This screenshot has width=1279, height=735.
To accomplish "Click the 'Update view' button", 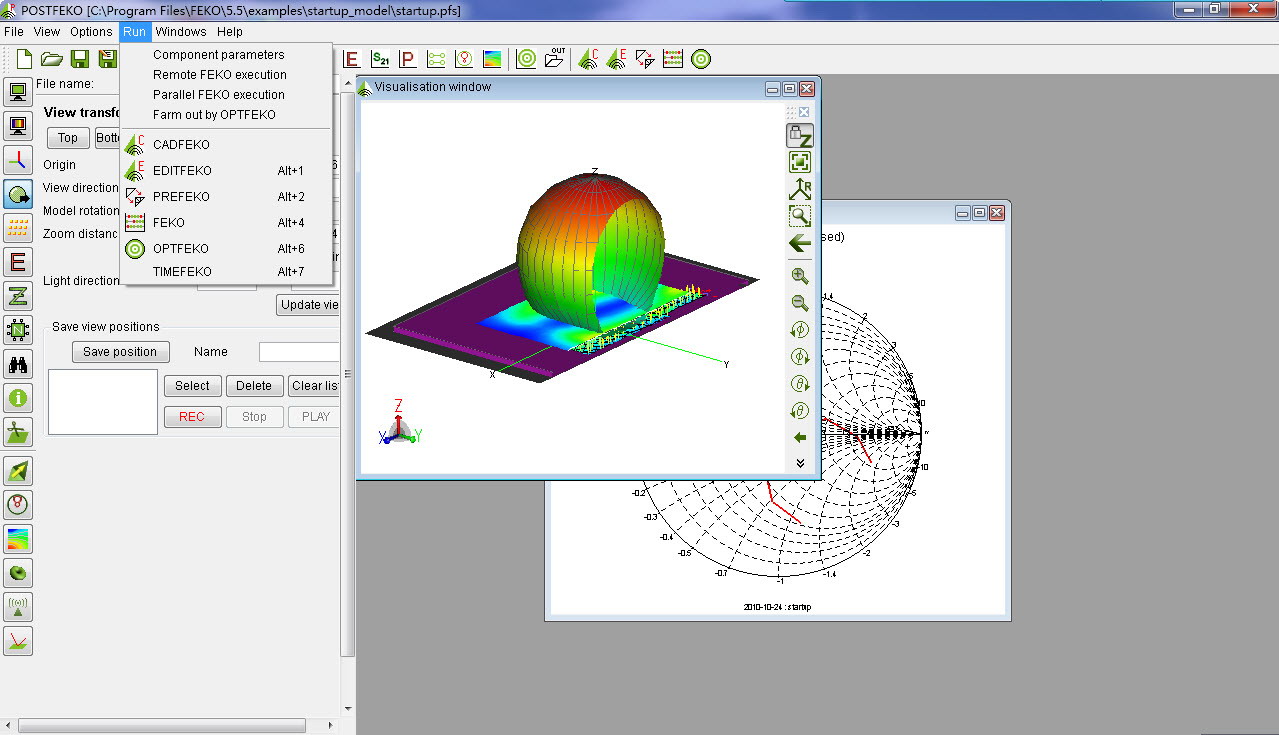I will click(x=308, y=305).
